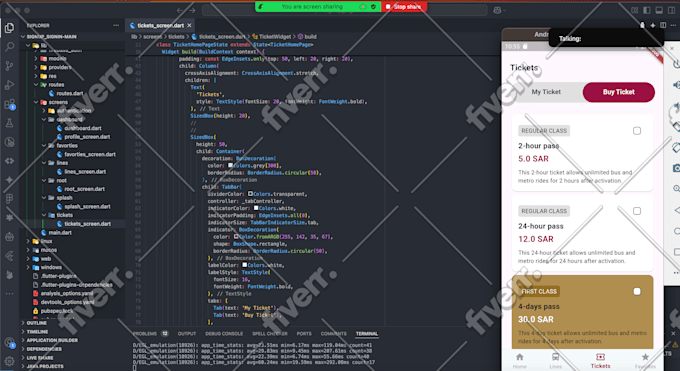The width and height of the screenshot is (680, 371).
Task: Expand the TIMELINE section
Action: point(37,332)
